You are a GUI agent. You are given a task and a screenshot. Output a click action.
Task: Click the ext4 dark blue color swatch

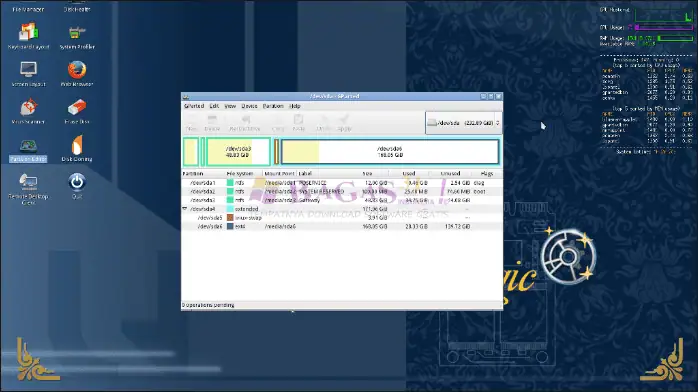pyautogui.click(x=230, y=226)
